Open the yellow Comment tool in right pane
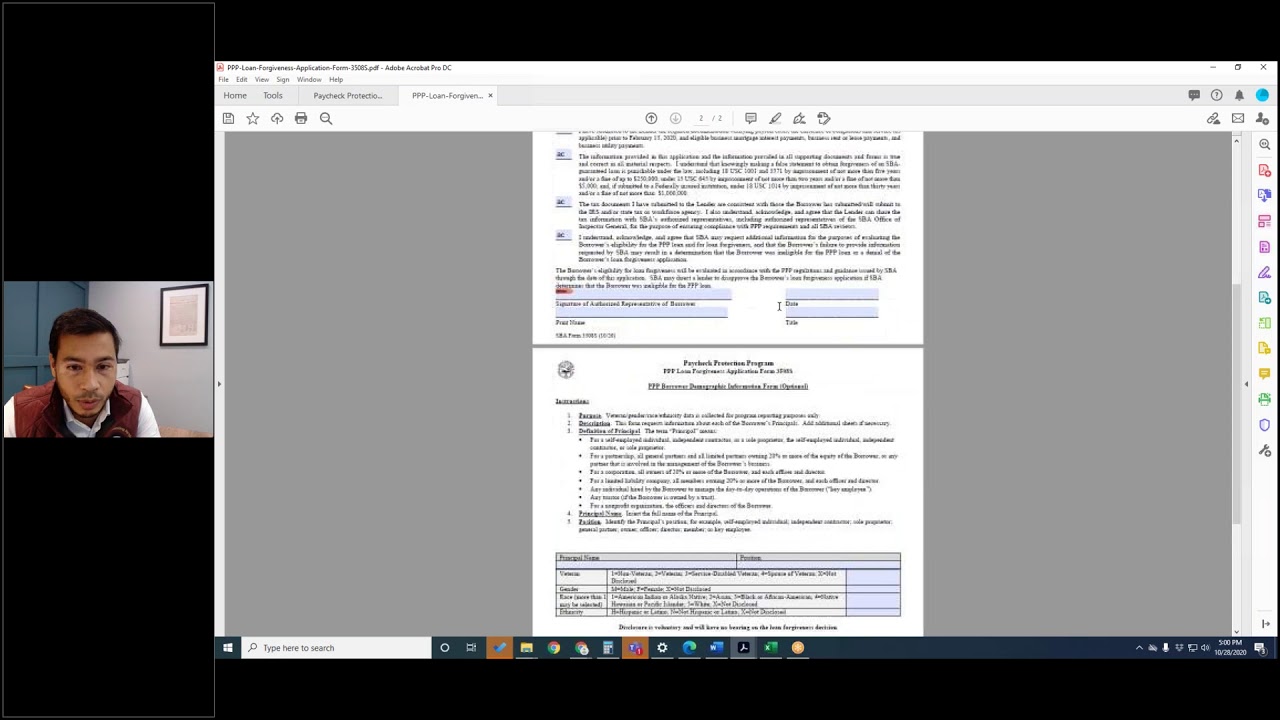The height and width of the screenshot is (720, 1280). pyautogui.click(x=1265, y=374)
